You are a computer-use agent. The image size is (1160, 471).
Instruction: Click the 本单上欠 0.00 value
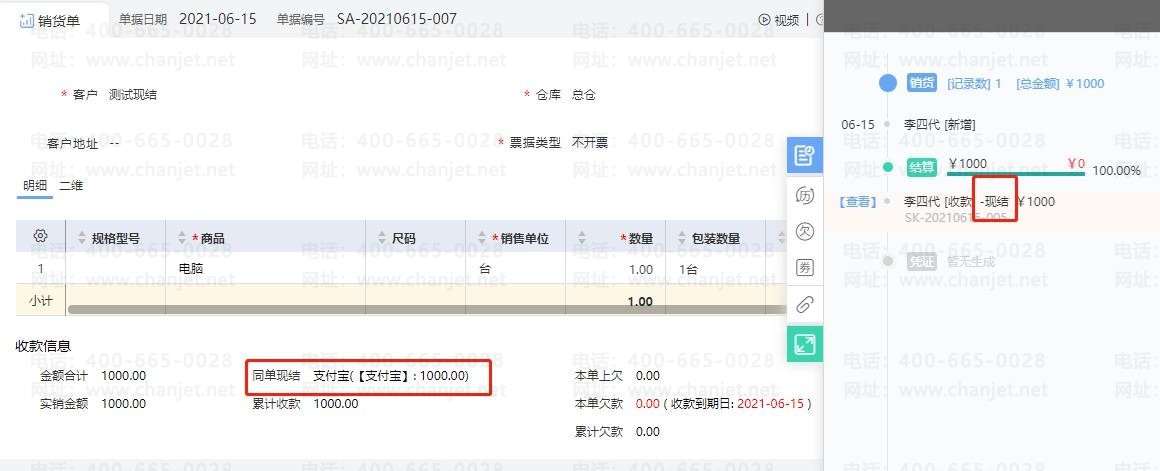coord(647,376)
